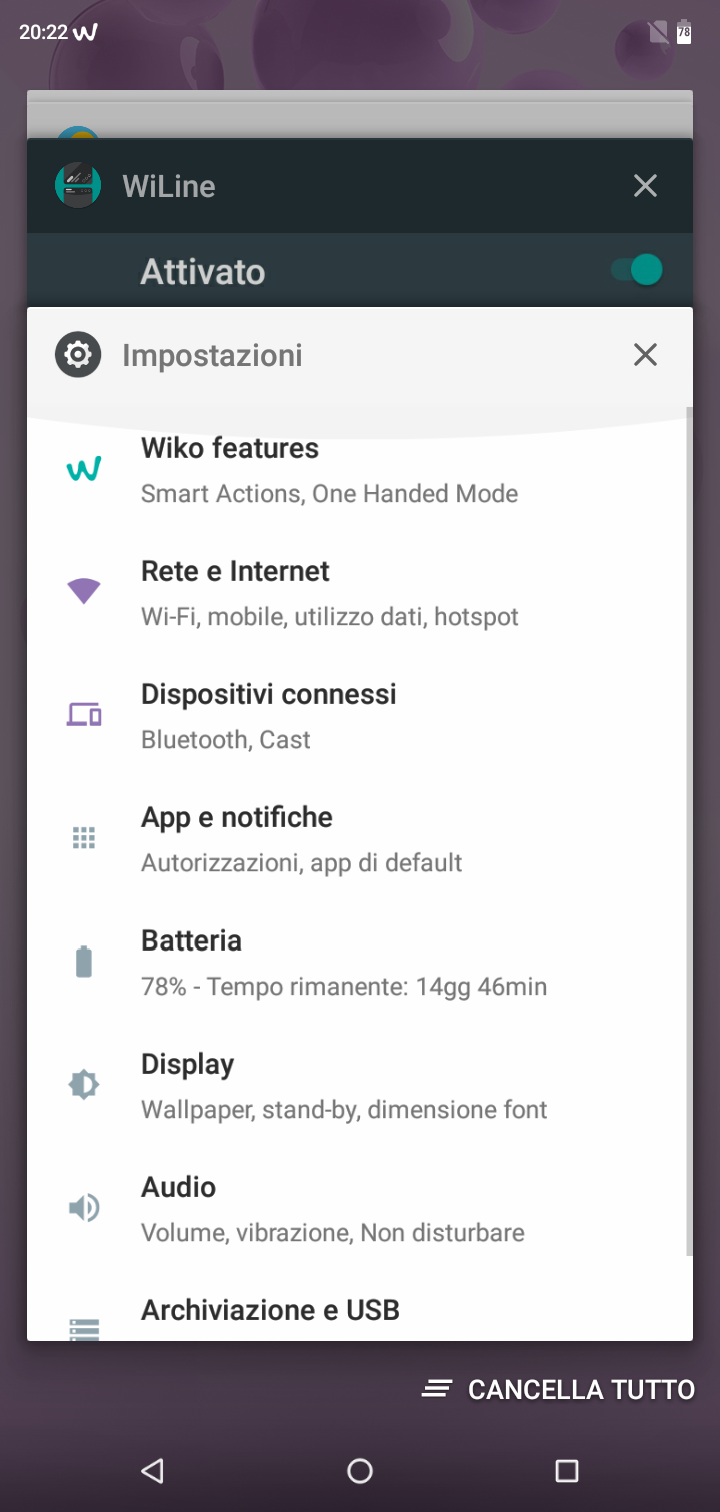Viewport: 720px width, 1512px height.
Task: Open Rete e Internet settings
Action: [360, 593]
